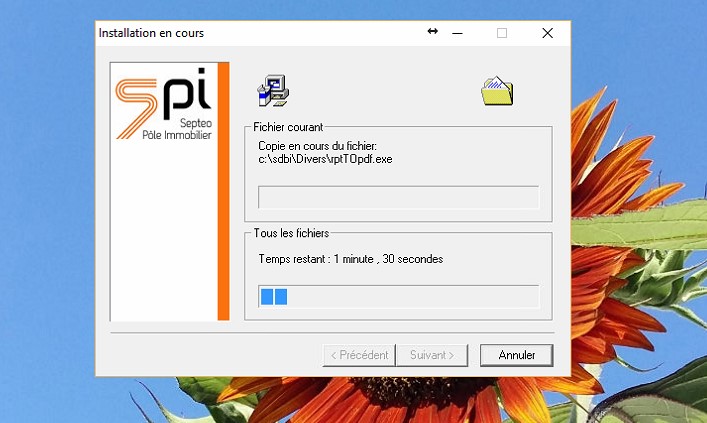Click the greyed-out maximize window button
The width and height of the screenshot is (707, 423).
[502, 33]
